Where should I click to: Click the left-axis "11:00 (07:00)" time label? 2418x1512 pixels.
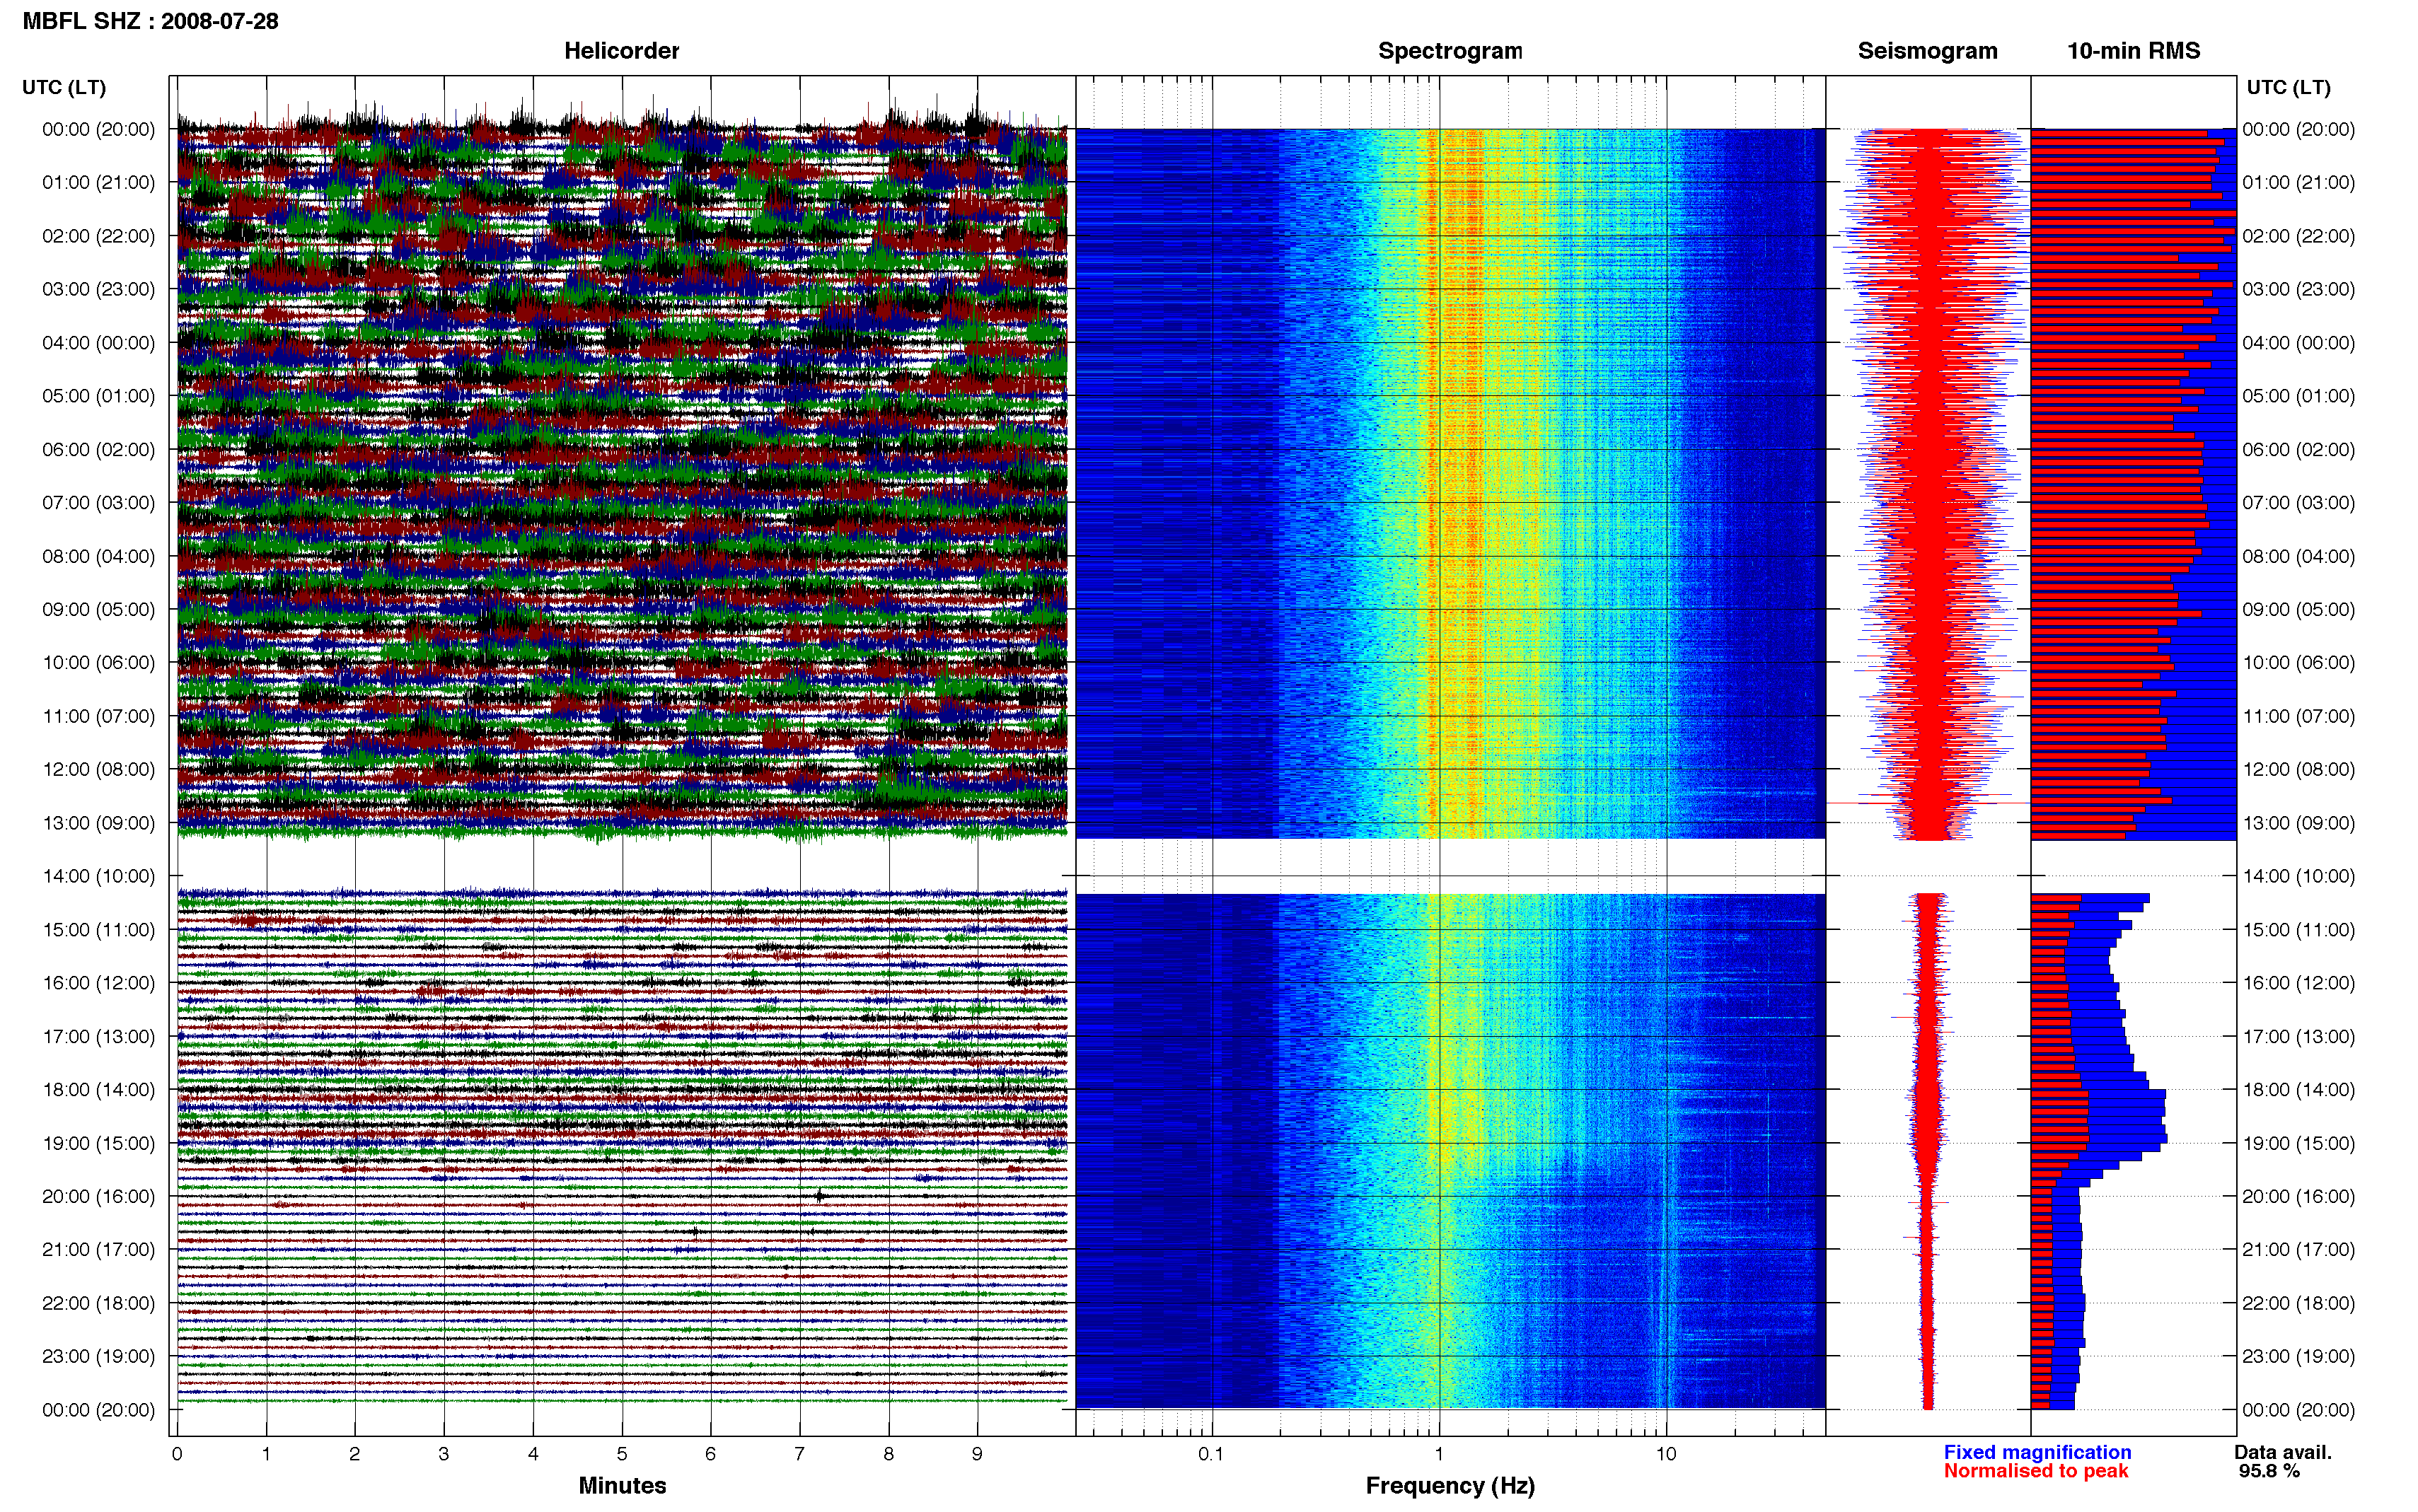tap(99, 716)
